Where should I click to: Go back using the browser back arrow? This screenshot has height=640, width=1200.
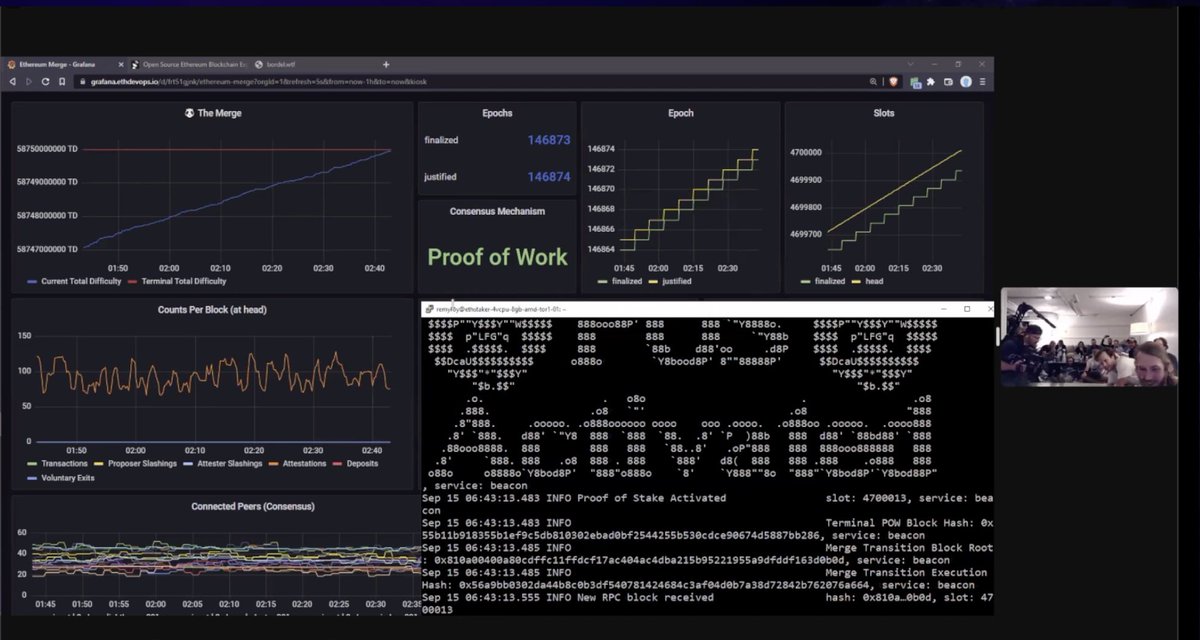(13, 81)
